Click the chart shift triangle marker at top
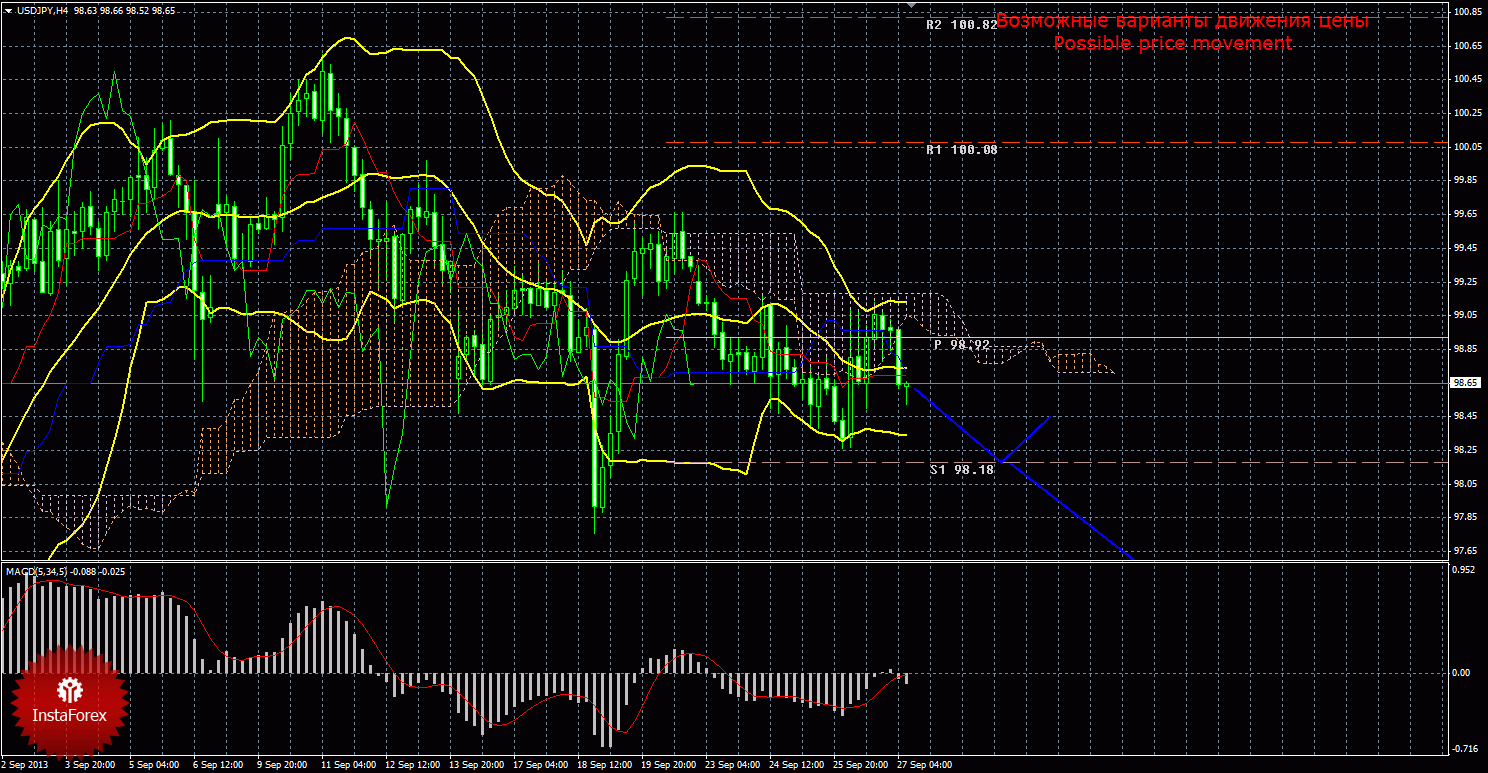This screenshot has width=1488, height=773. 911,6
